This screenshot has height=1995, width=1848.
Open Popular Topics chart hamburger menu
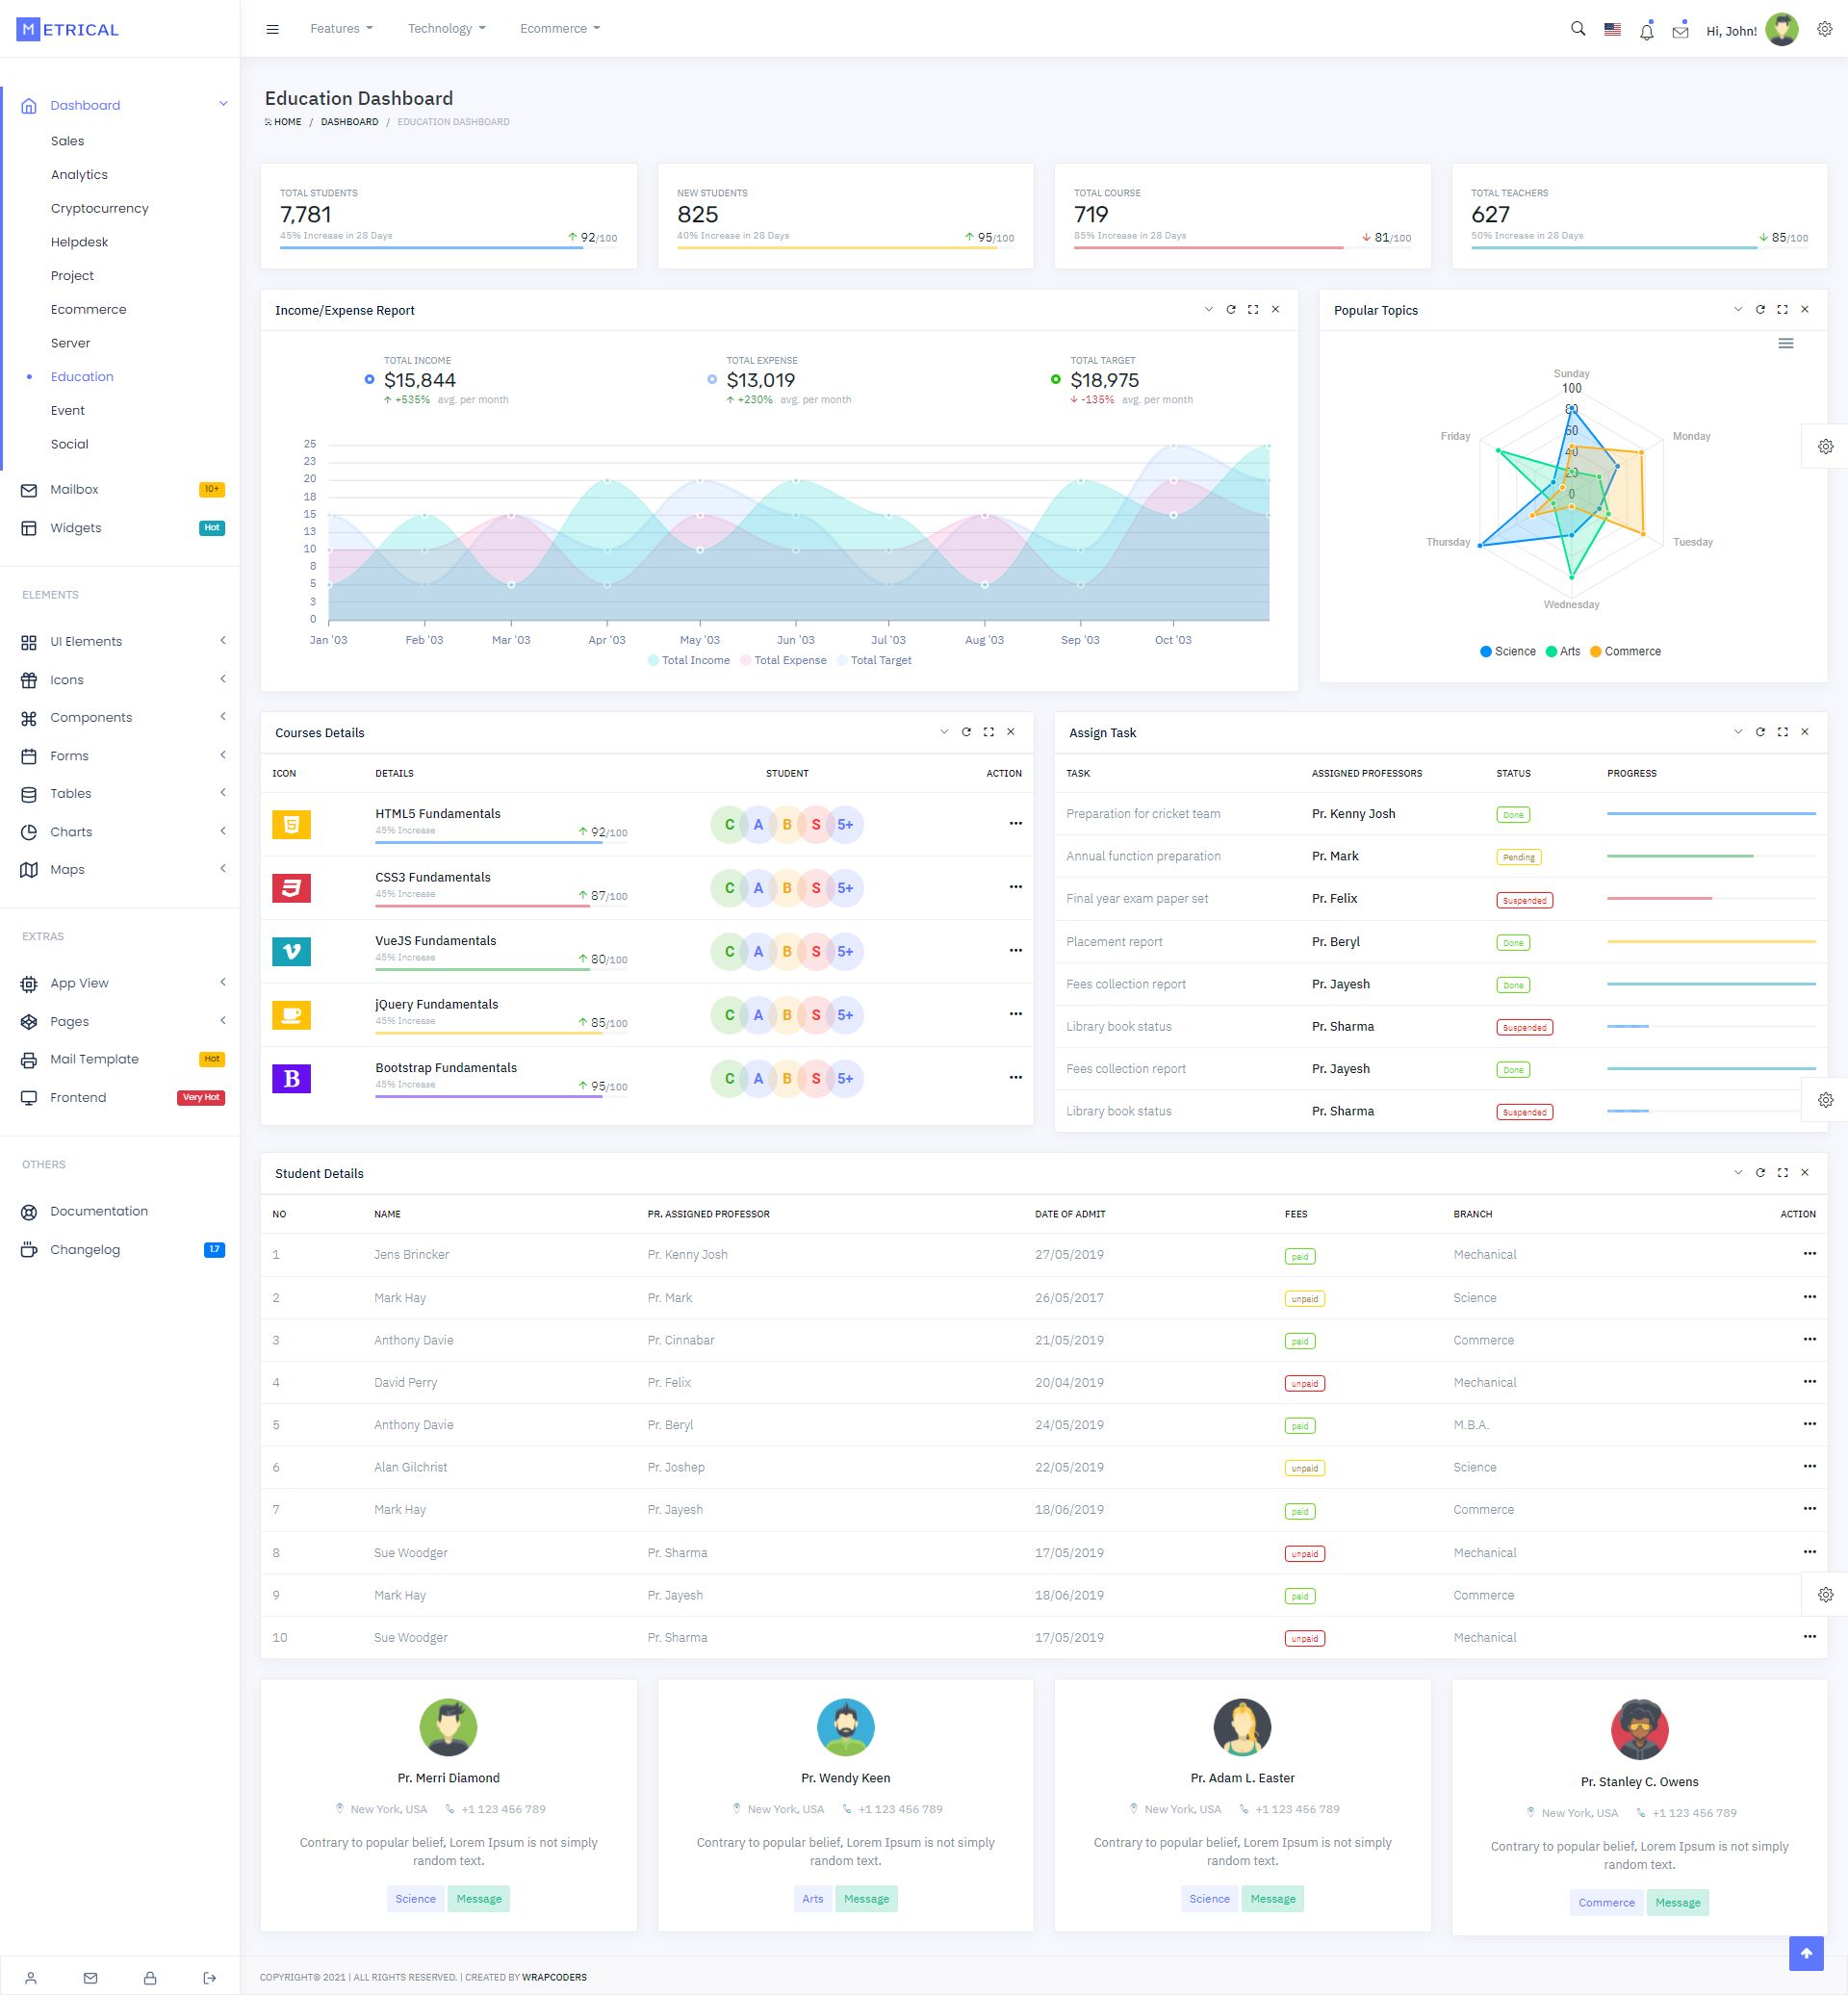coord(1785,344)
